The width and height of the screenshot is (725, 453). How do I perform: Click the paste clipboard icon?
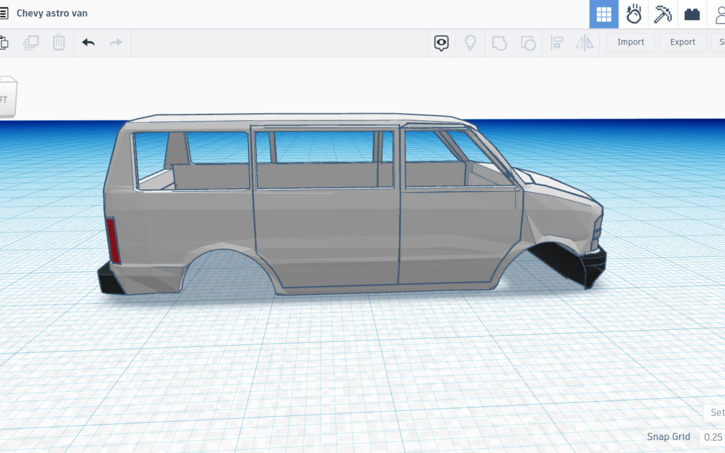coord(4,43)
